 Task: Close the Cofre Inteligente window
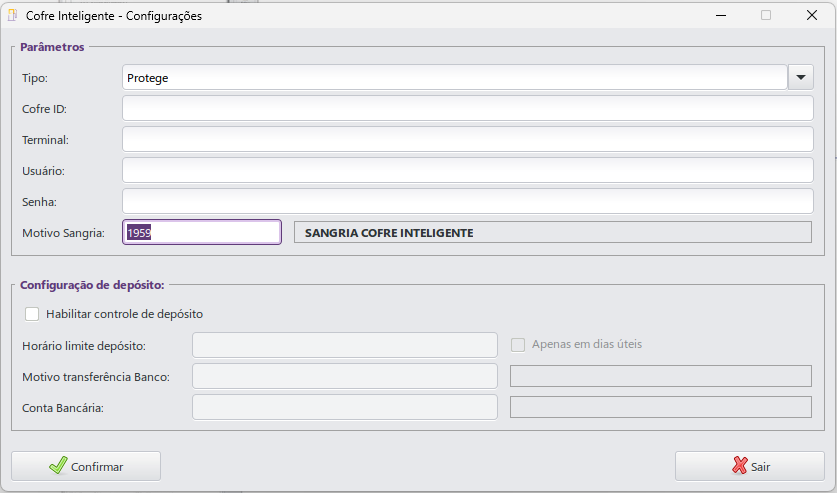[x=812, y=15]
